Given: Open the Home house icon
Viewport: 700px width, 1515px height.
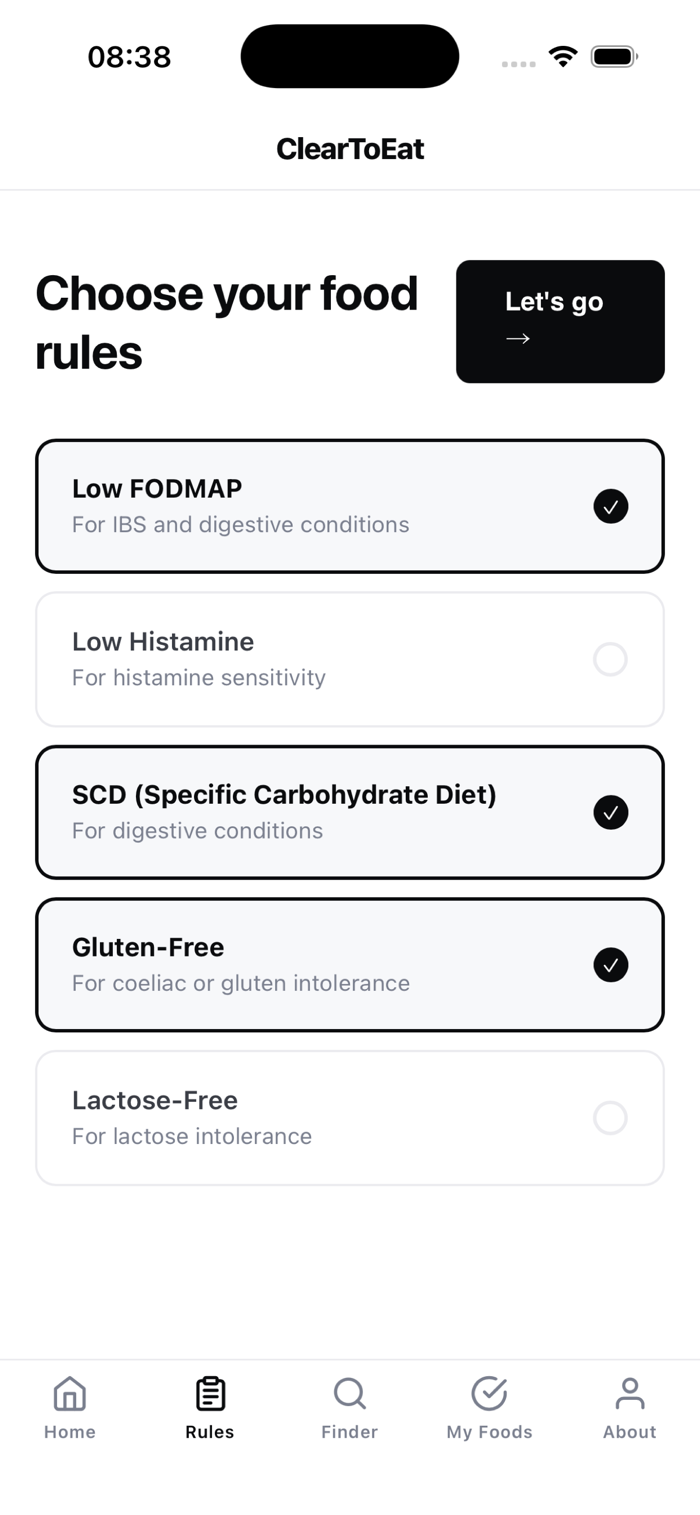Looking at the screenshot, I should click(x=70, y=1392).
